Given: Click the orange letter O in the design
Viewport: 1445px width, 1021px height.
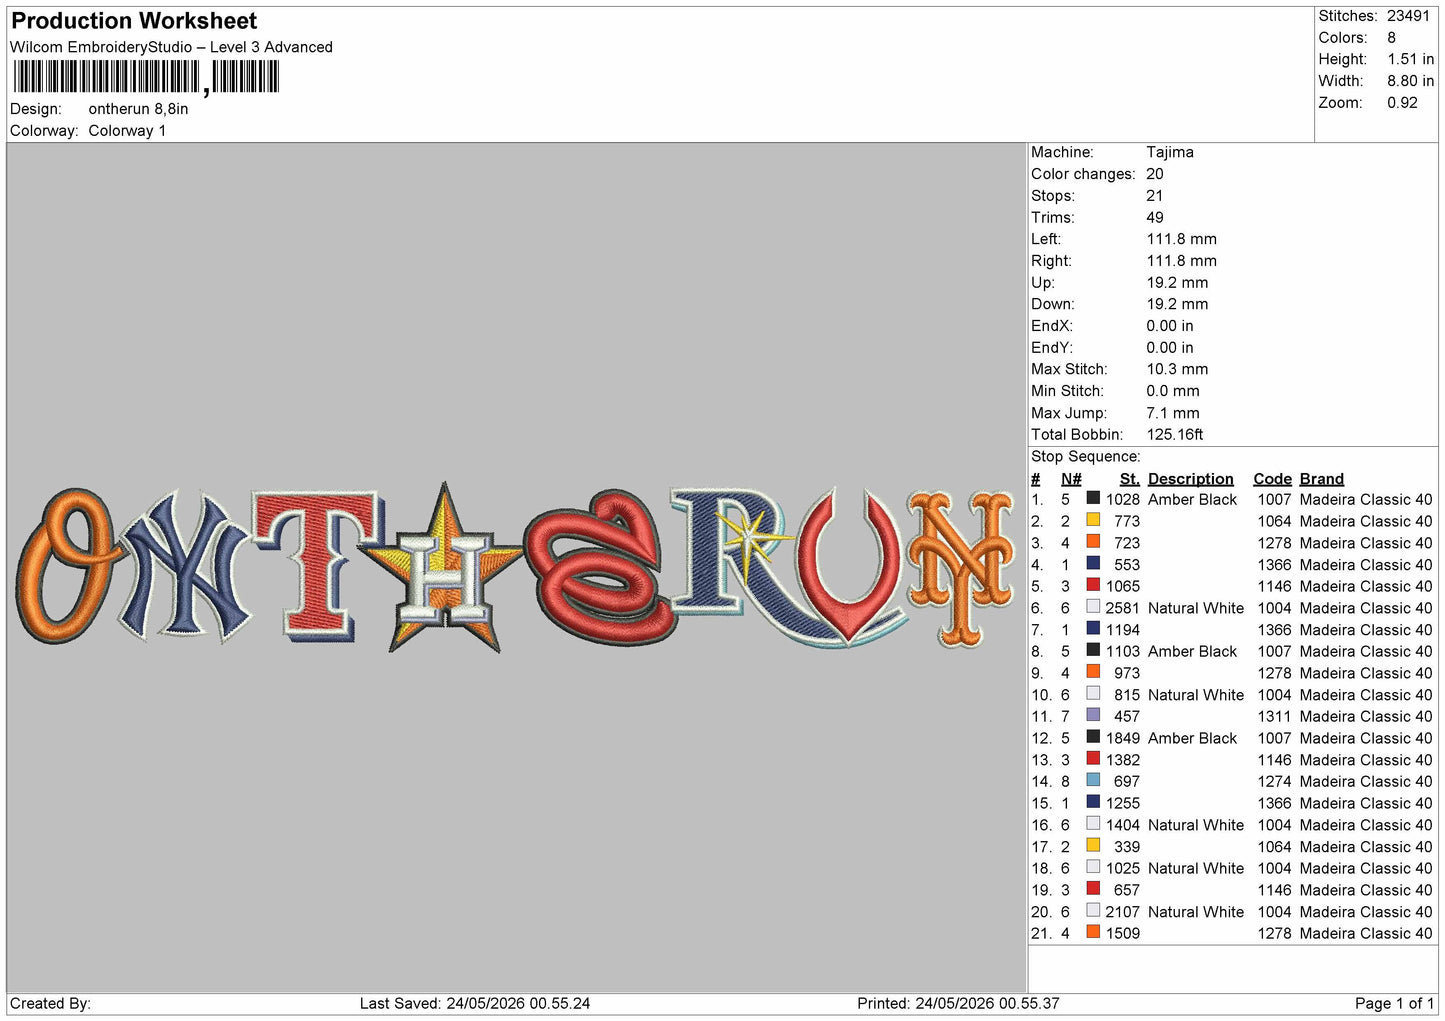Looking at the screenshot, I should (x=68, y=566).
